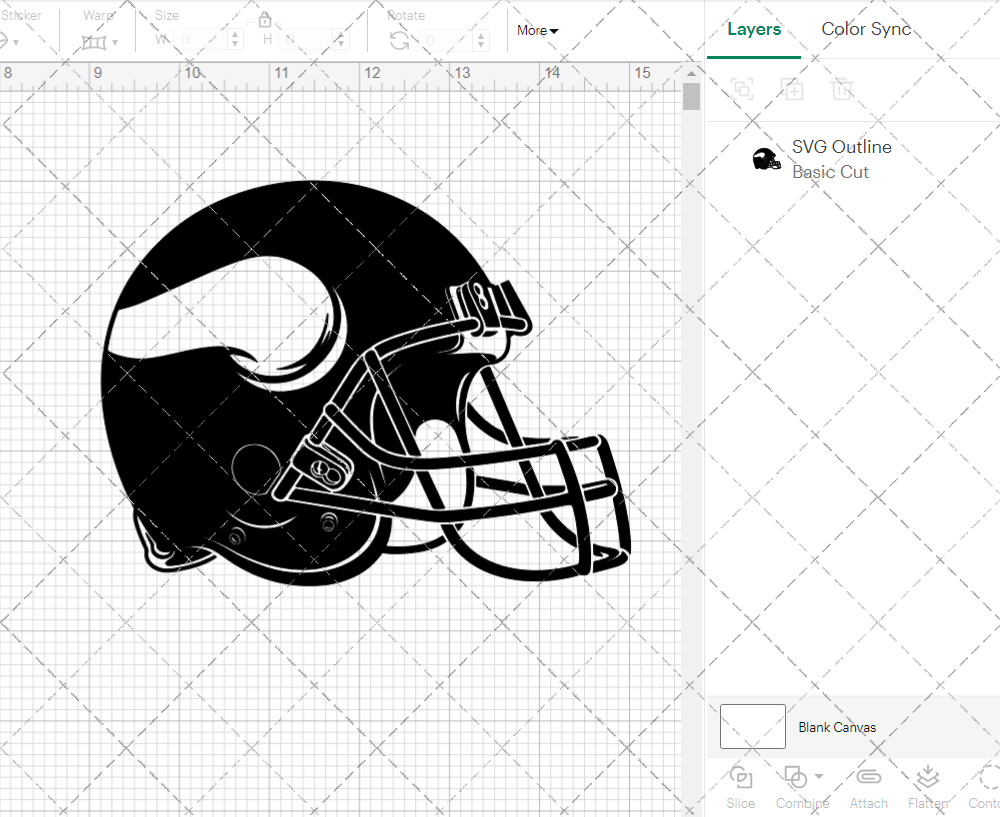Click the Delete layer trash icon
Viewport: 1000px width, 817px height.
(842, 89)
